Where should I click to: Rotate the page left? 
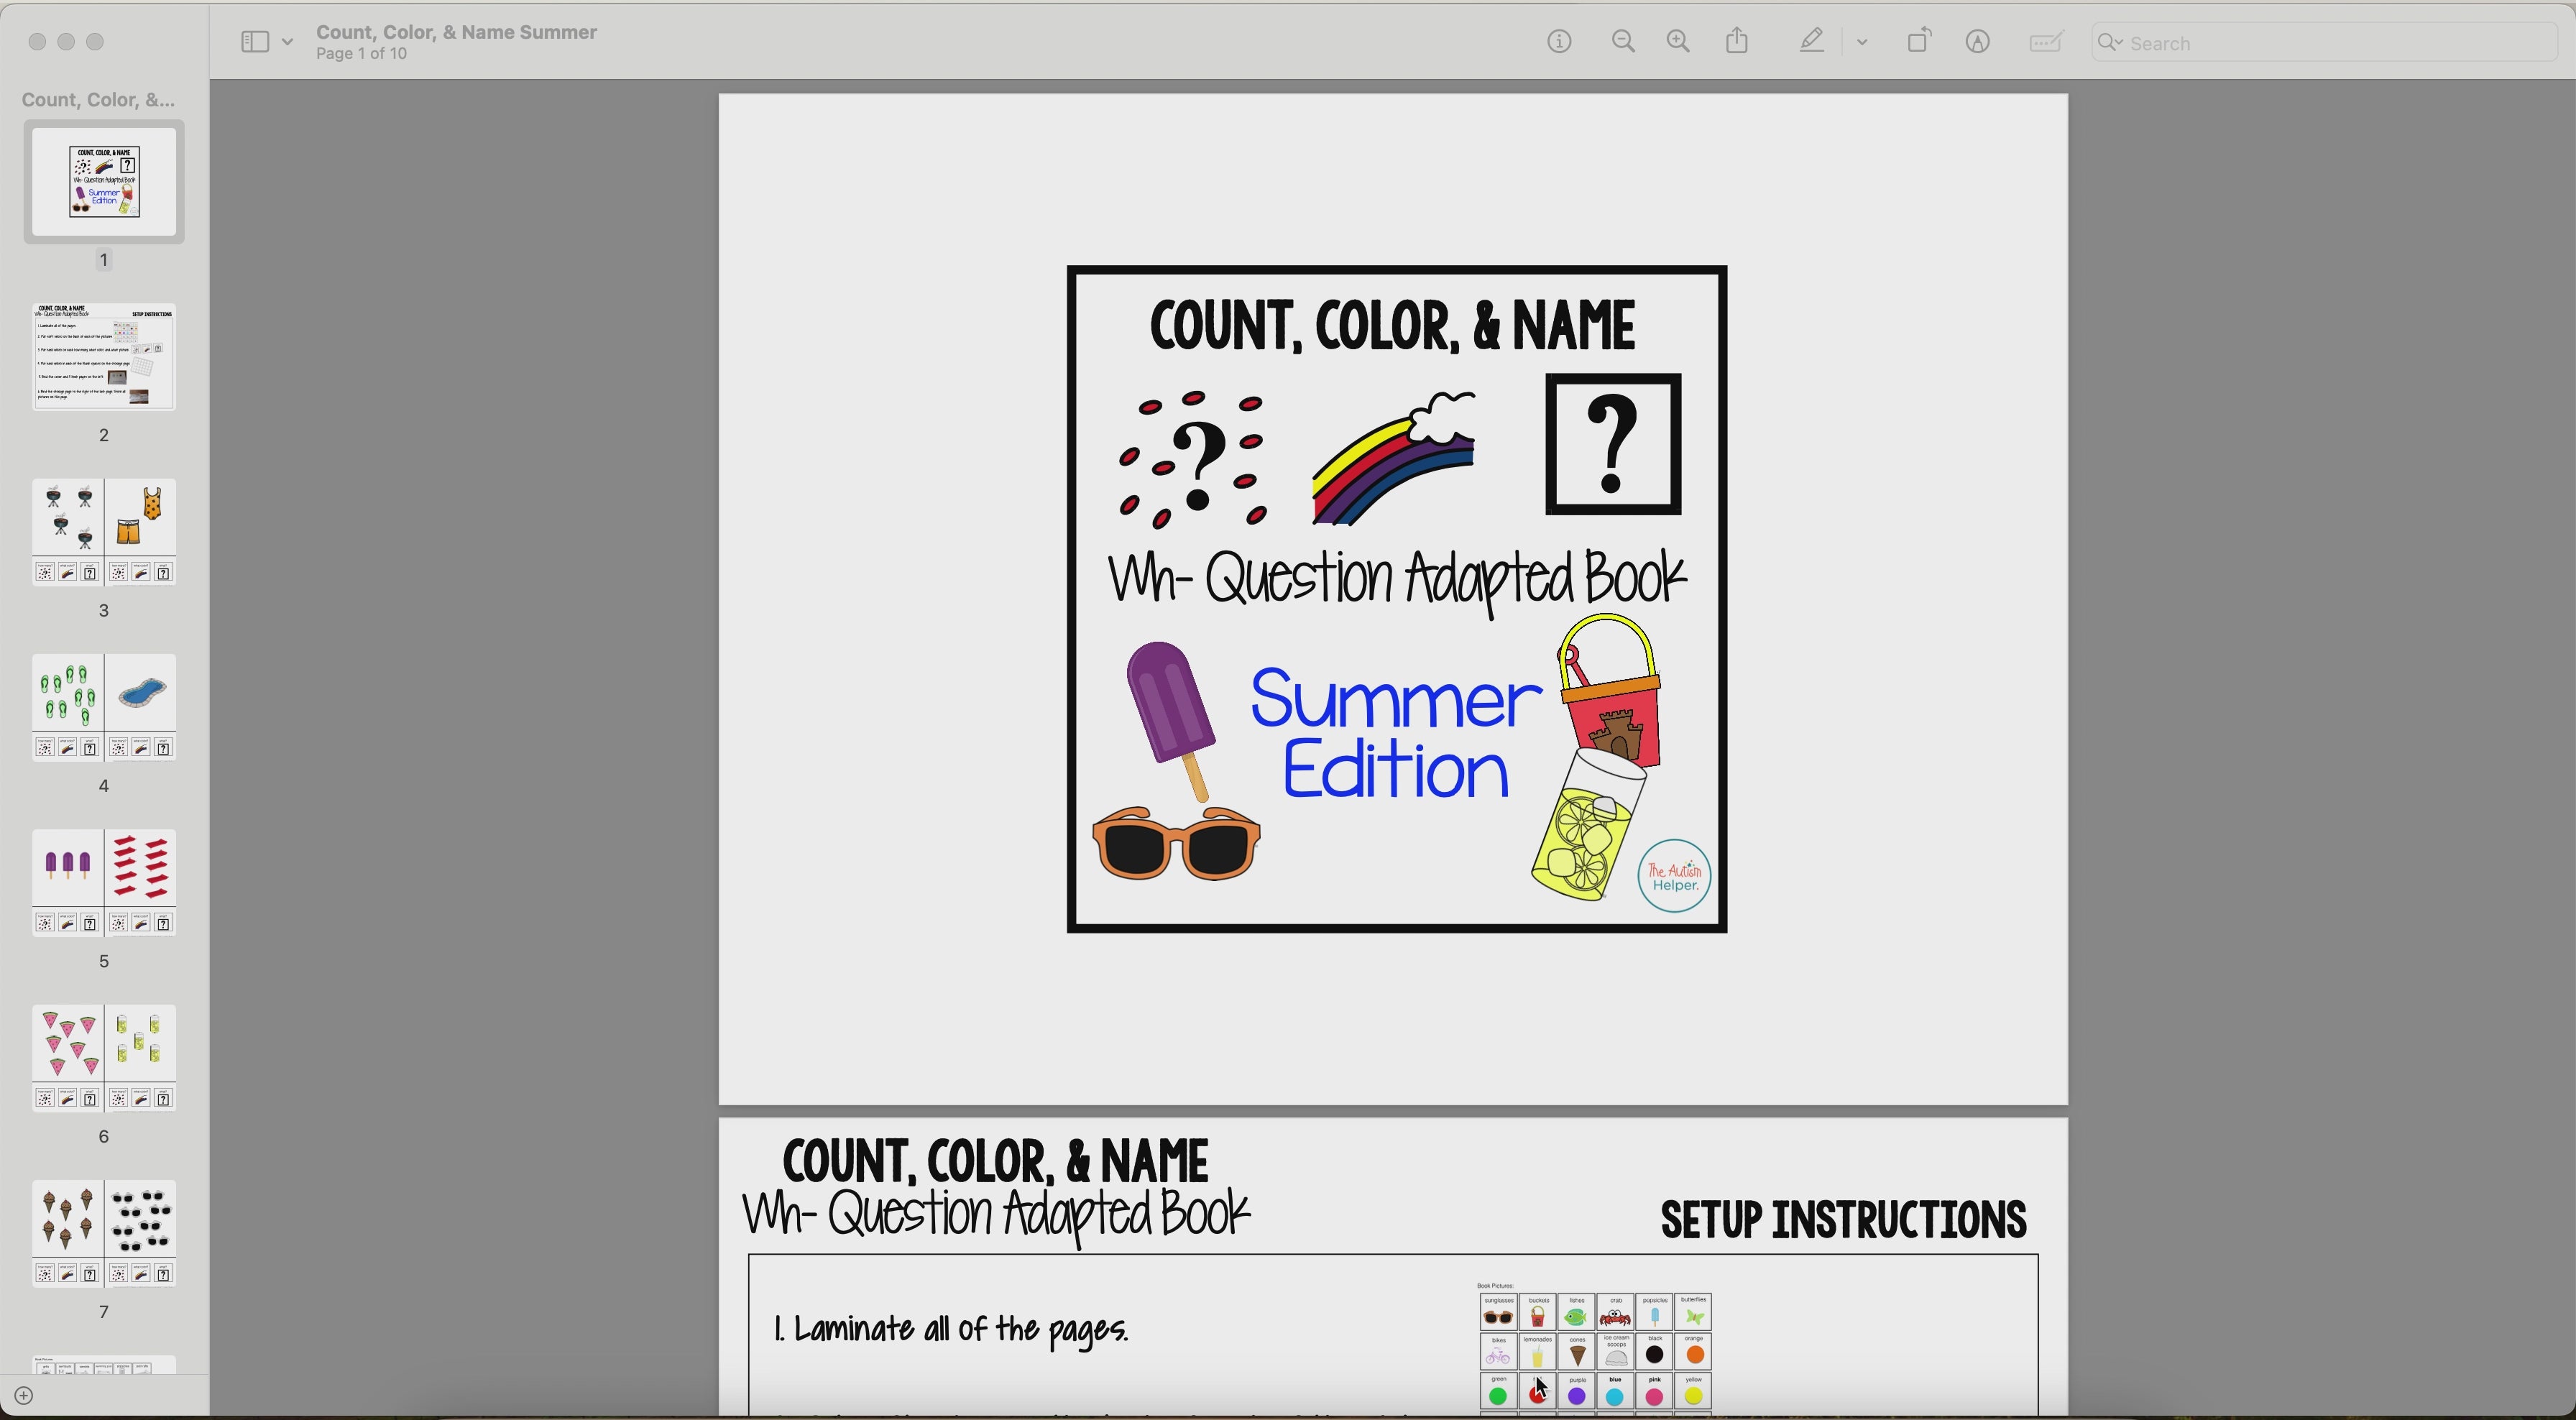click(x=1919, y=41)
